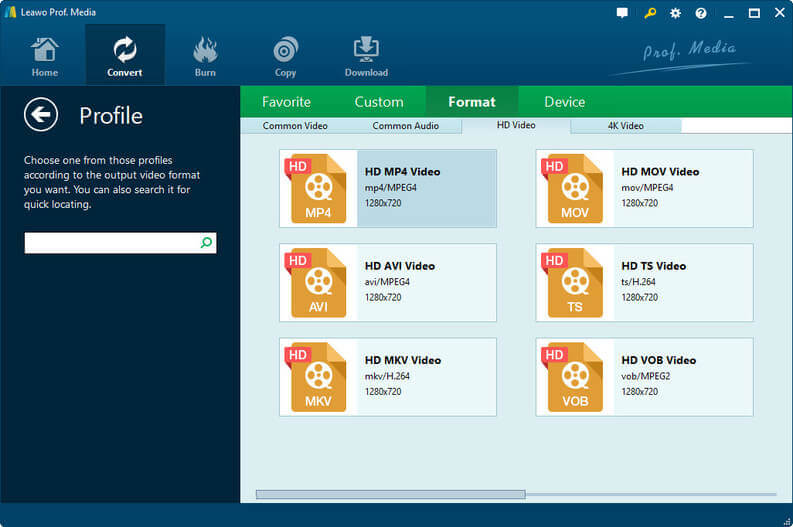Choose the HD MKV Video profile text
The height and width of the screenshot is (527, 793).
point(403,360)
